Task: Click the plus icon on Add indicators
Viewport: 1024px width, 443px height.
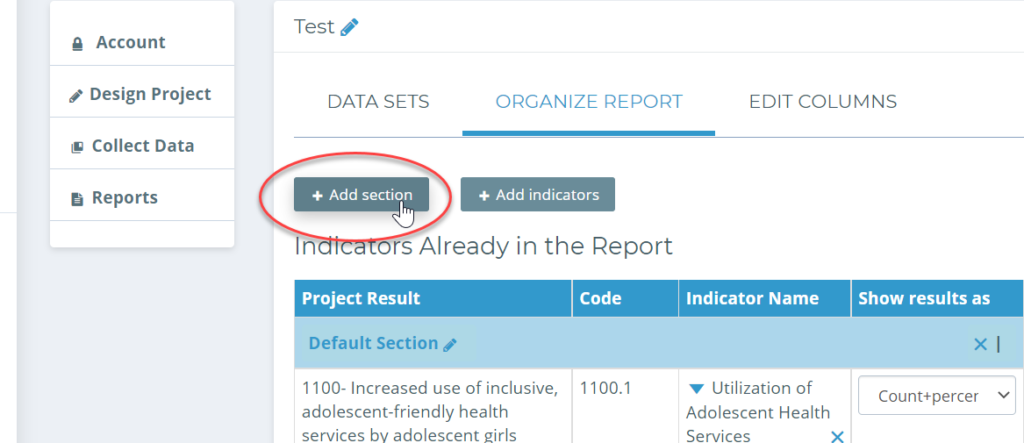Action: (485, 195)
